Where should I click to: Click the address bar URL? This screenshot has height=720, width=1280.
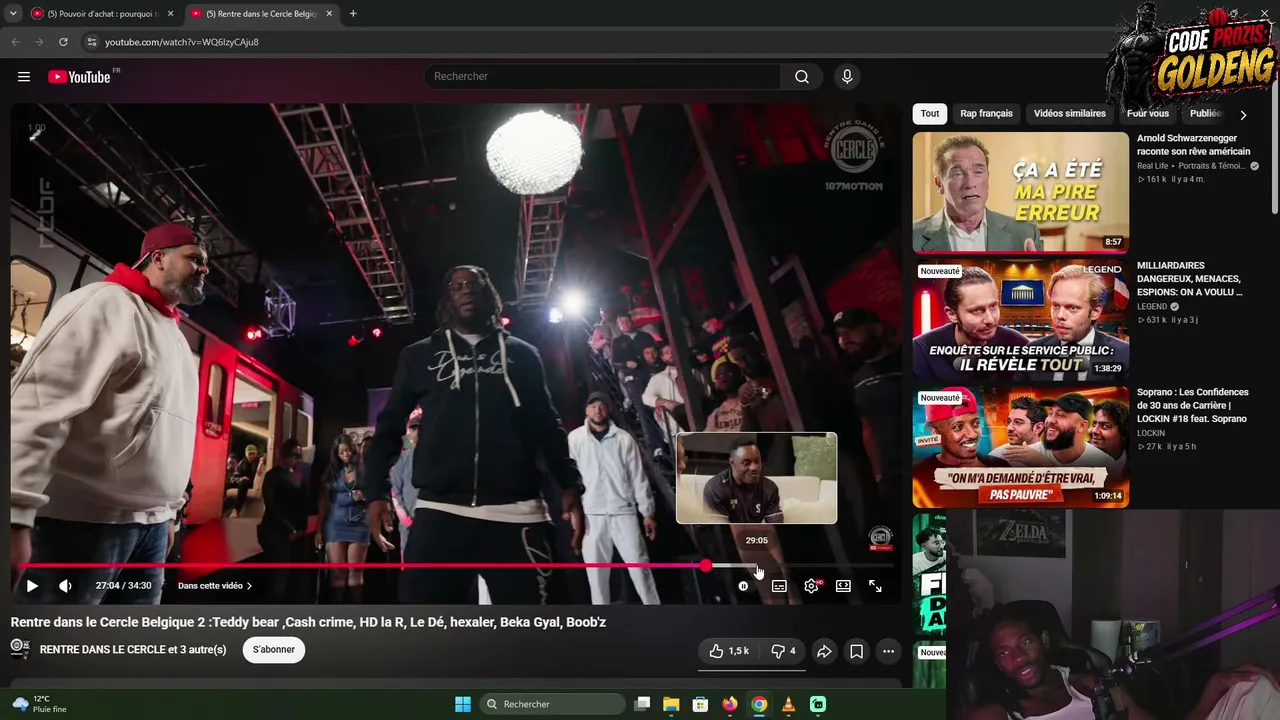click(x=182, y=42)
